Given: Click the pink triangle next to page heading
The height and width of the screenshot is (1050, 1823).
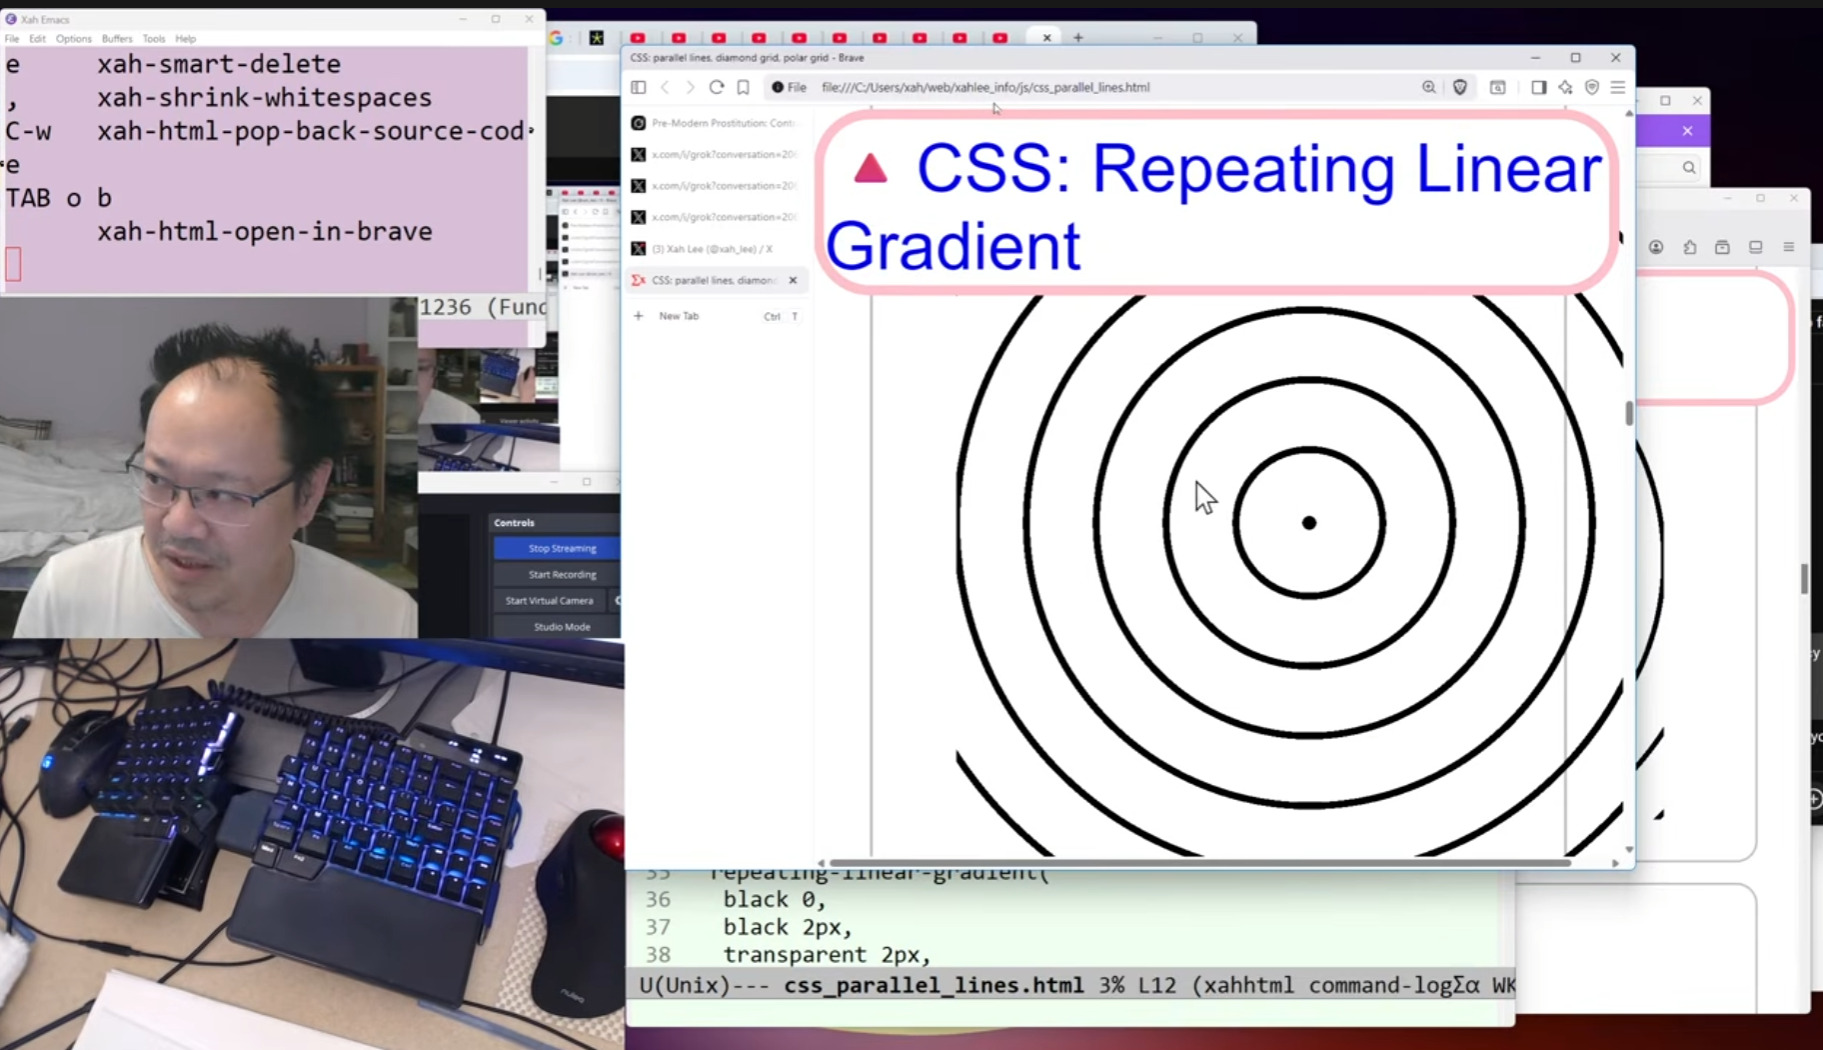Looking at the screenshot, I should (870, 168).
